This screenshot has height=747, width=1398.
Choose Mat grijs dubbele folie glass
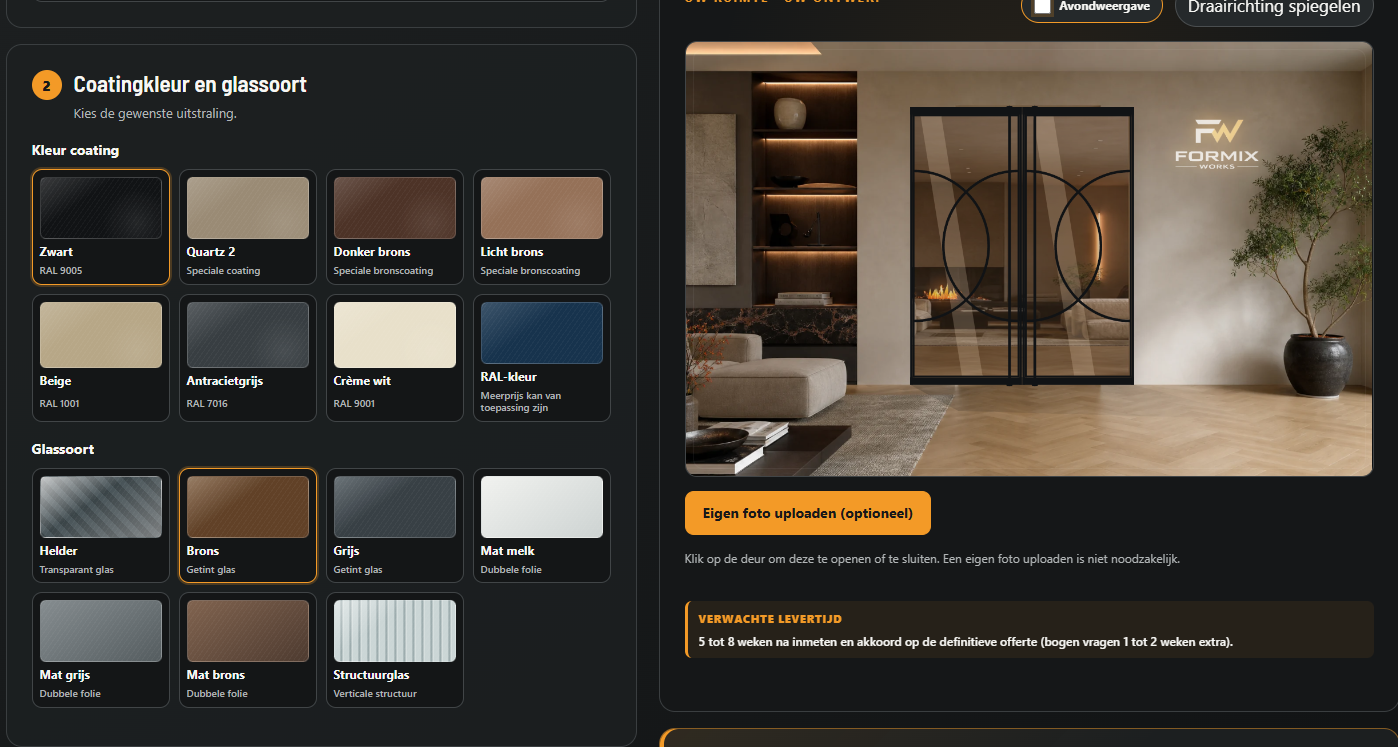click(x=101, y=650)
